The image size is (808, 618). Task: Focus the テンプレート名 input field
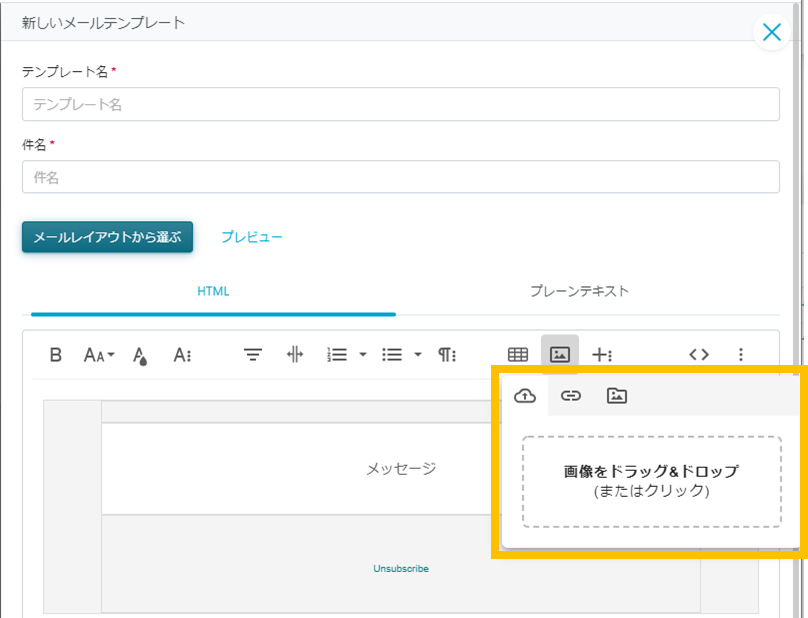pyautogui.click(x=400, y=104)
